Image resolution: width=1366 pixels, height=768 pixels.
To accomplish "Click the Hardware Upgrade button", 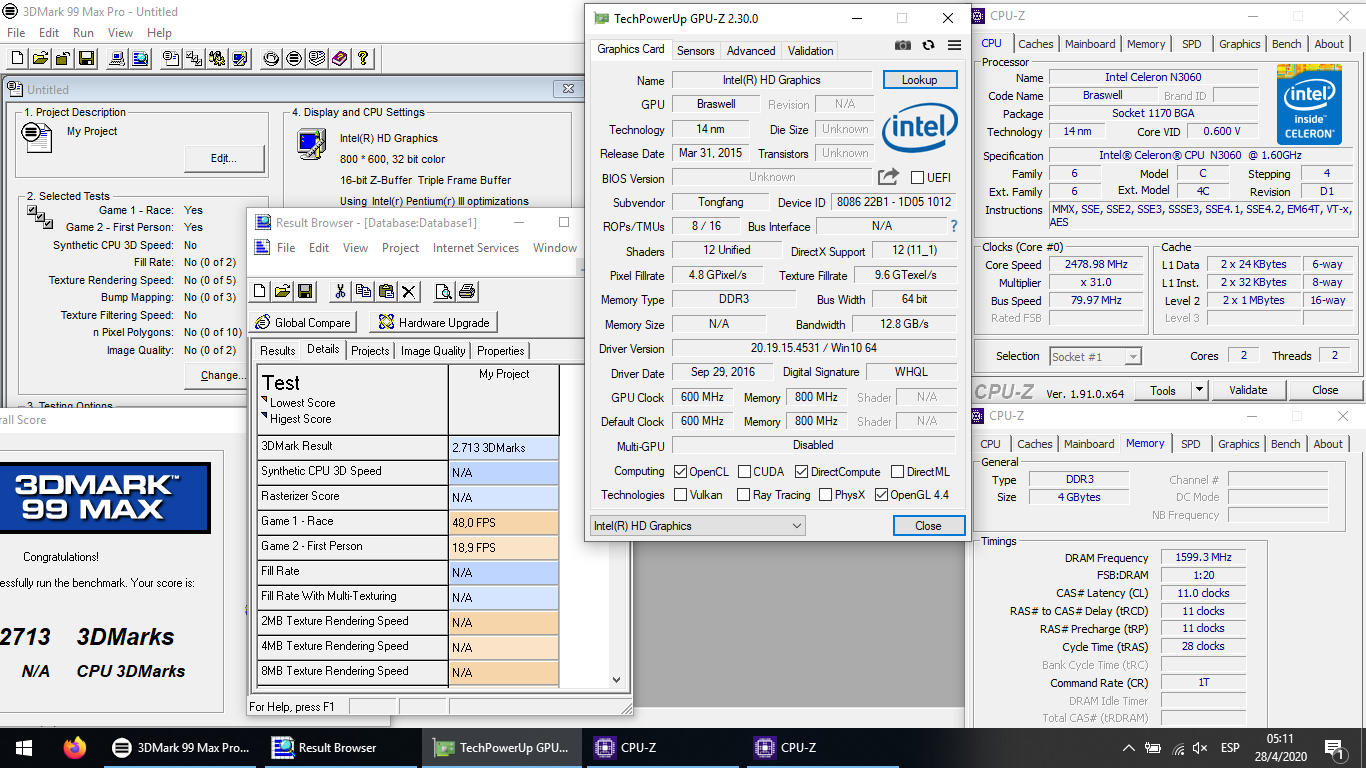I will coord(433,323).
